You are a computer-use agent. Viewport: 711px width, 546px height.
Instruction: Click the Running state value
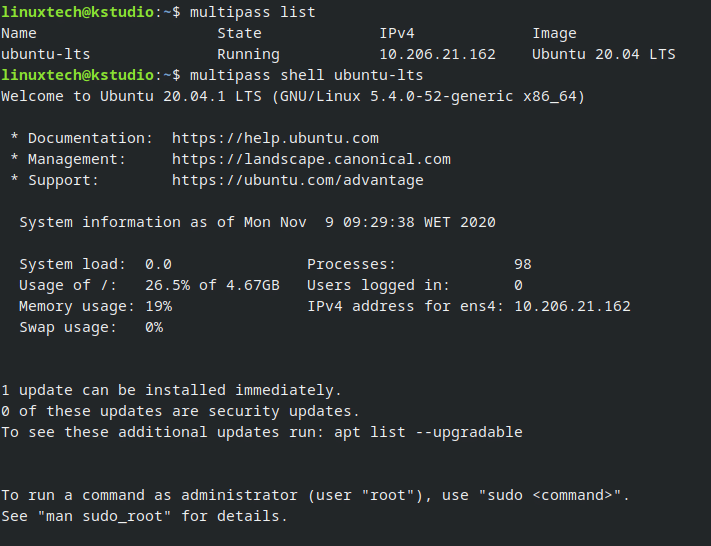248,55
